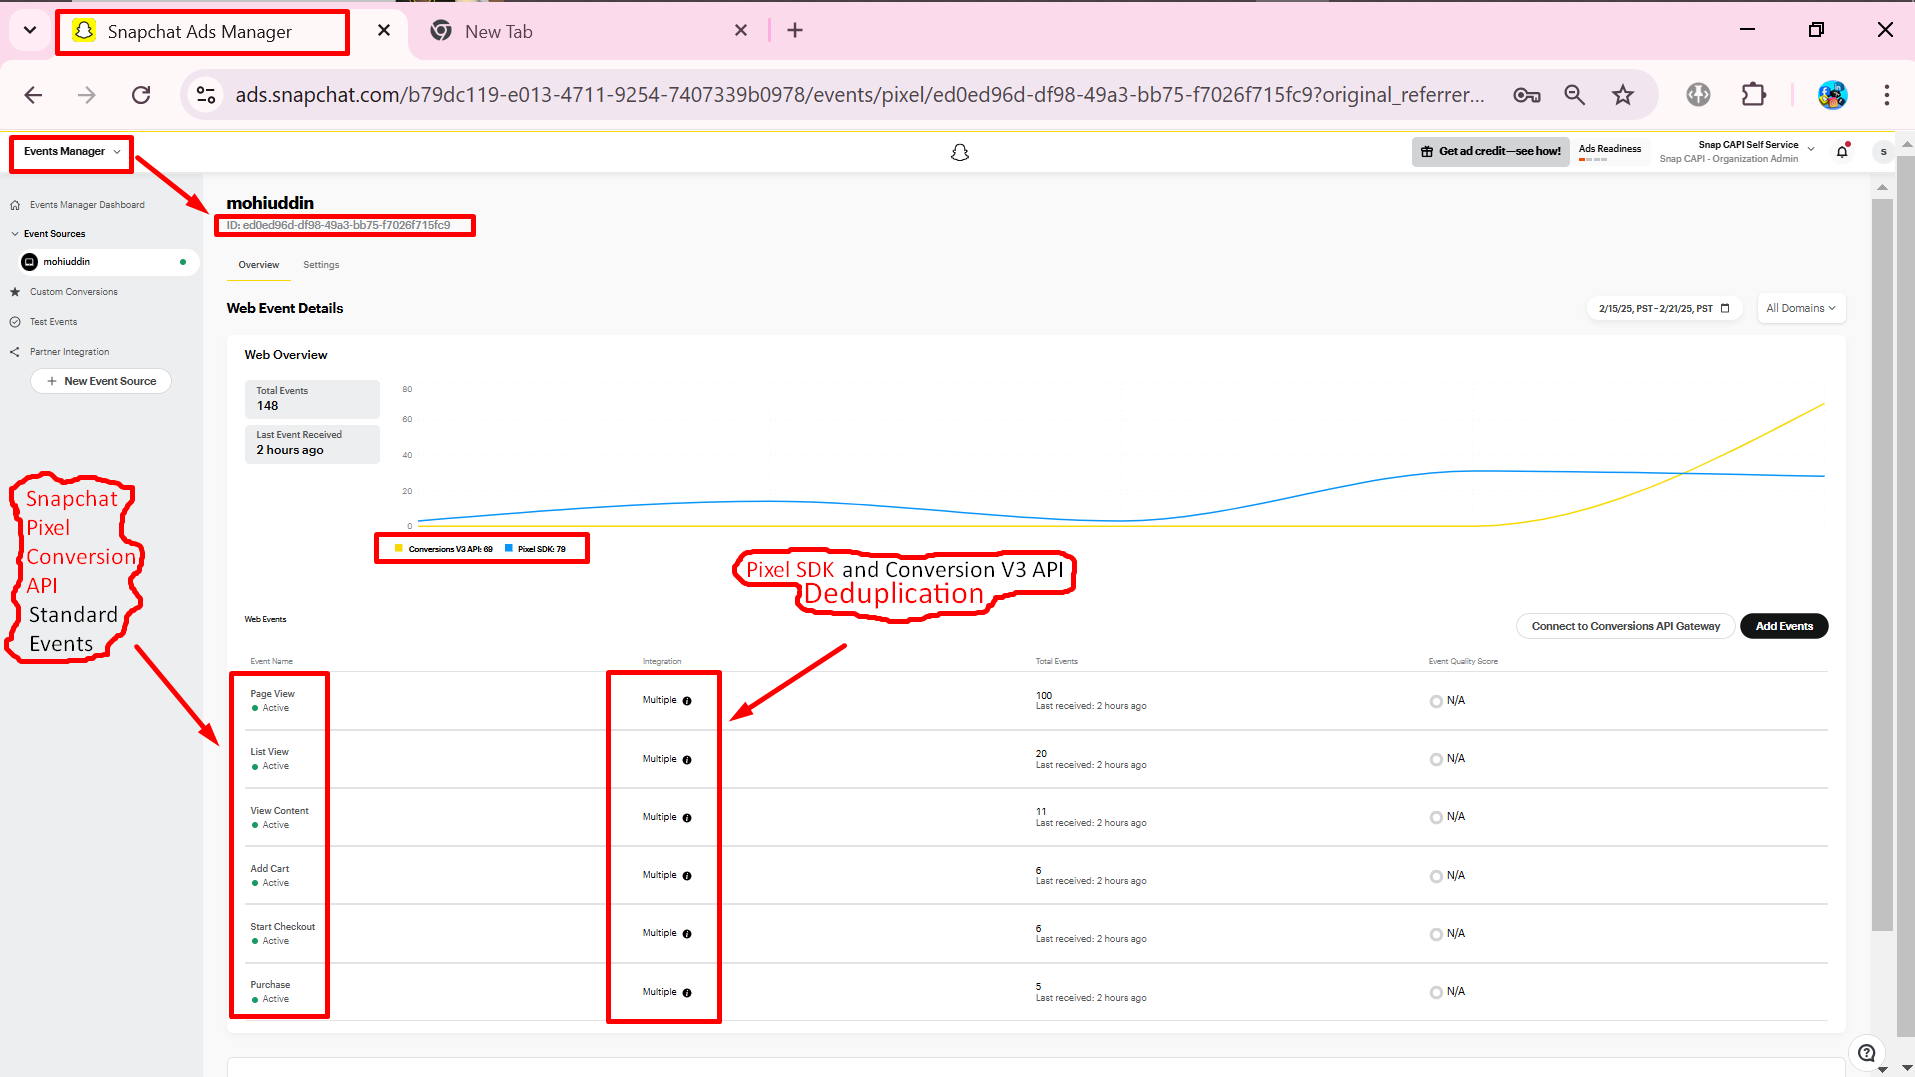
Task: Open the Events Manager dropdown
Action: (72, 152)
